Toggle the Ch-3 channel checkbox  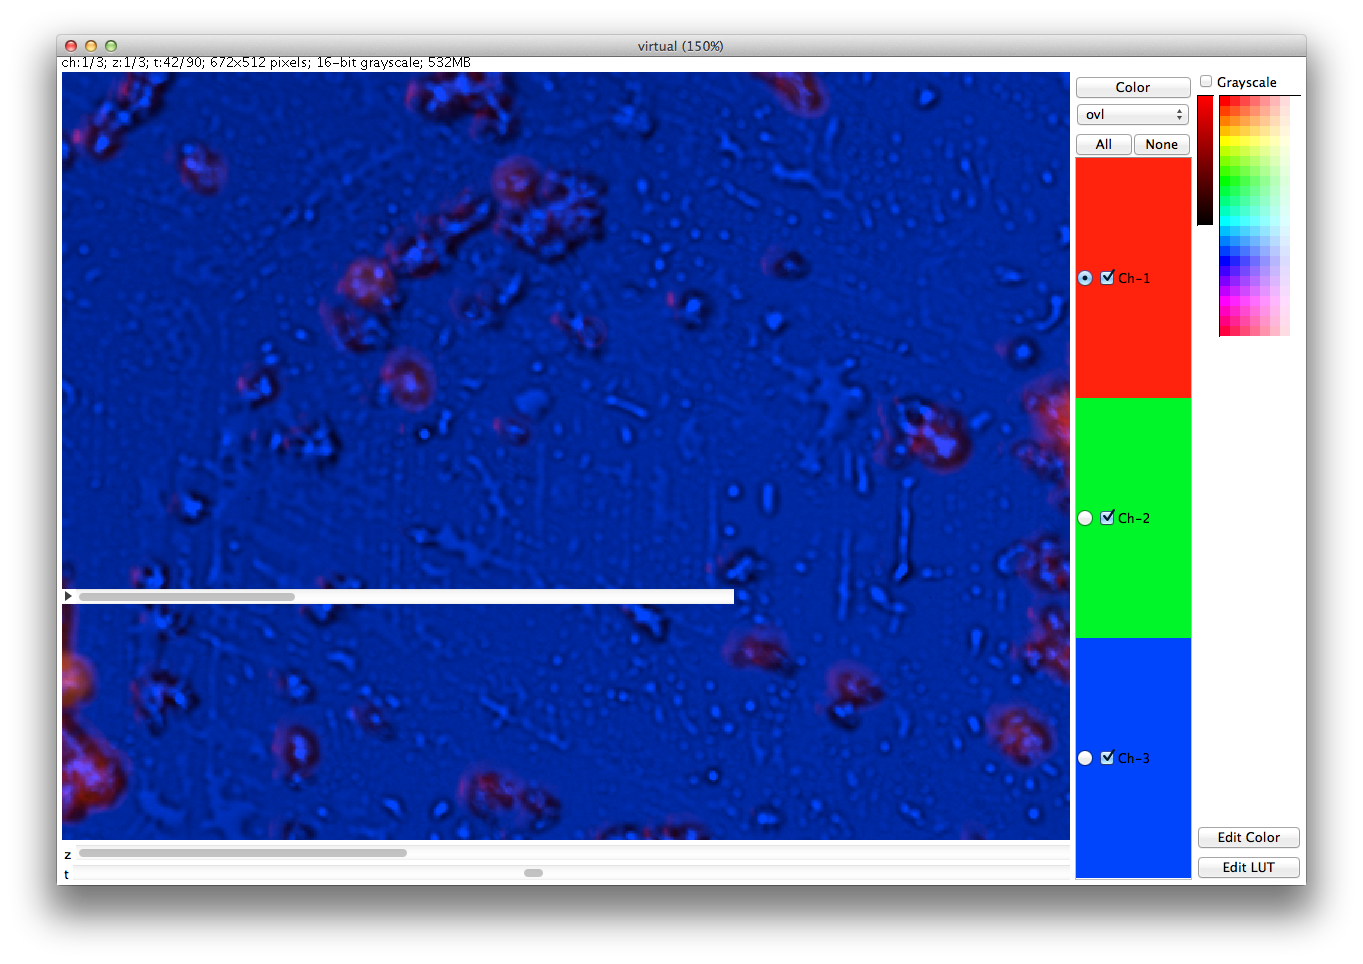coord(1107,758)
